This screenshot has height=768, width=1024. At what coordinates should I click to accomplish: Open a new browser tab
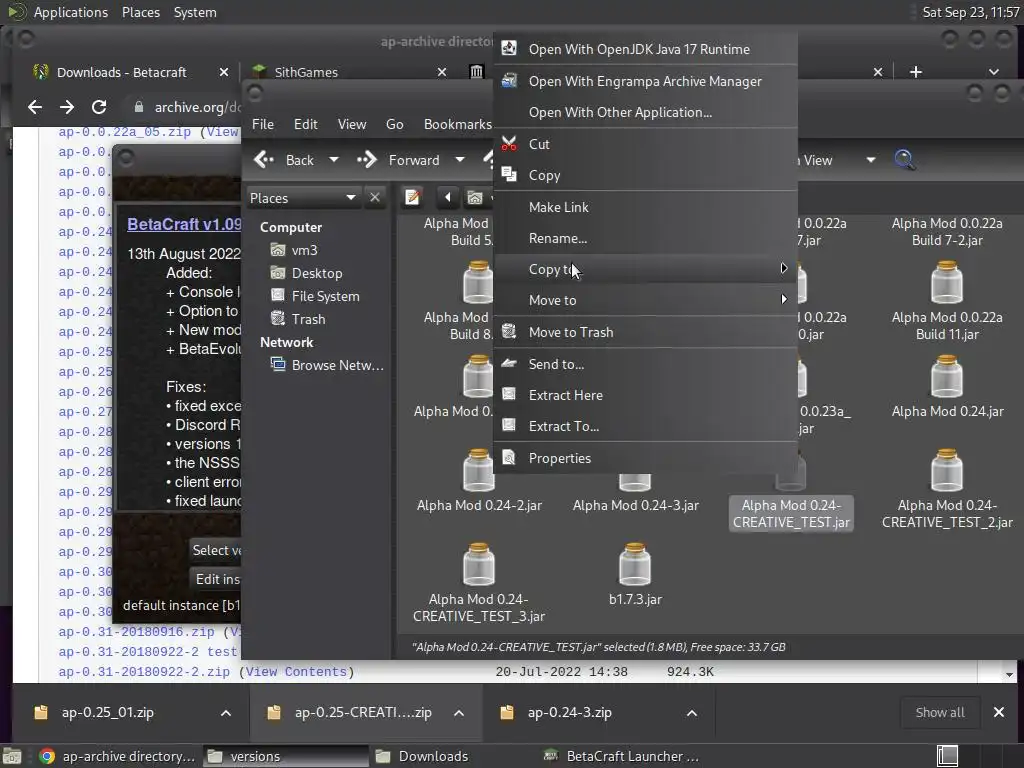[916, 72]
